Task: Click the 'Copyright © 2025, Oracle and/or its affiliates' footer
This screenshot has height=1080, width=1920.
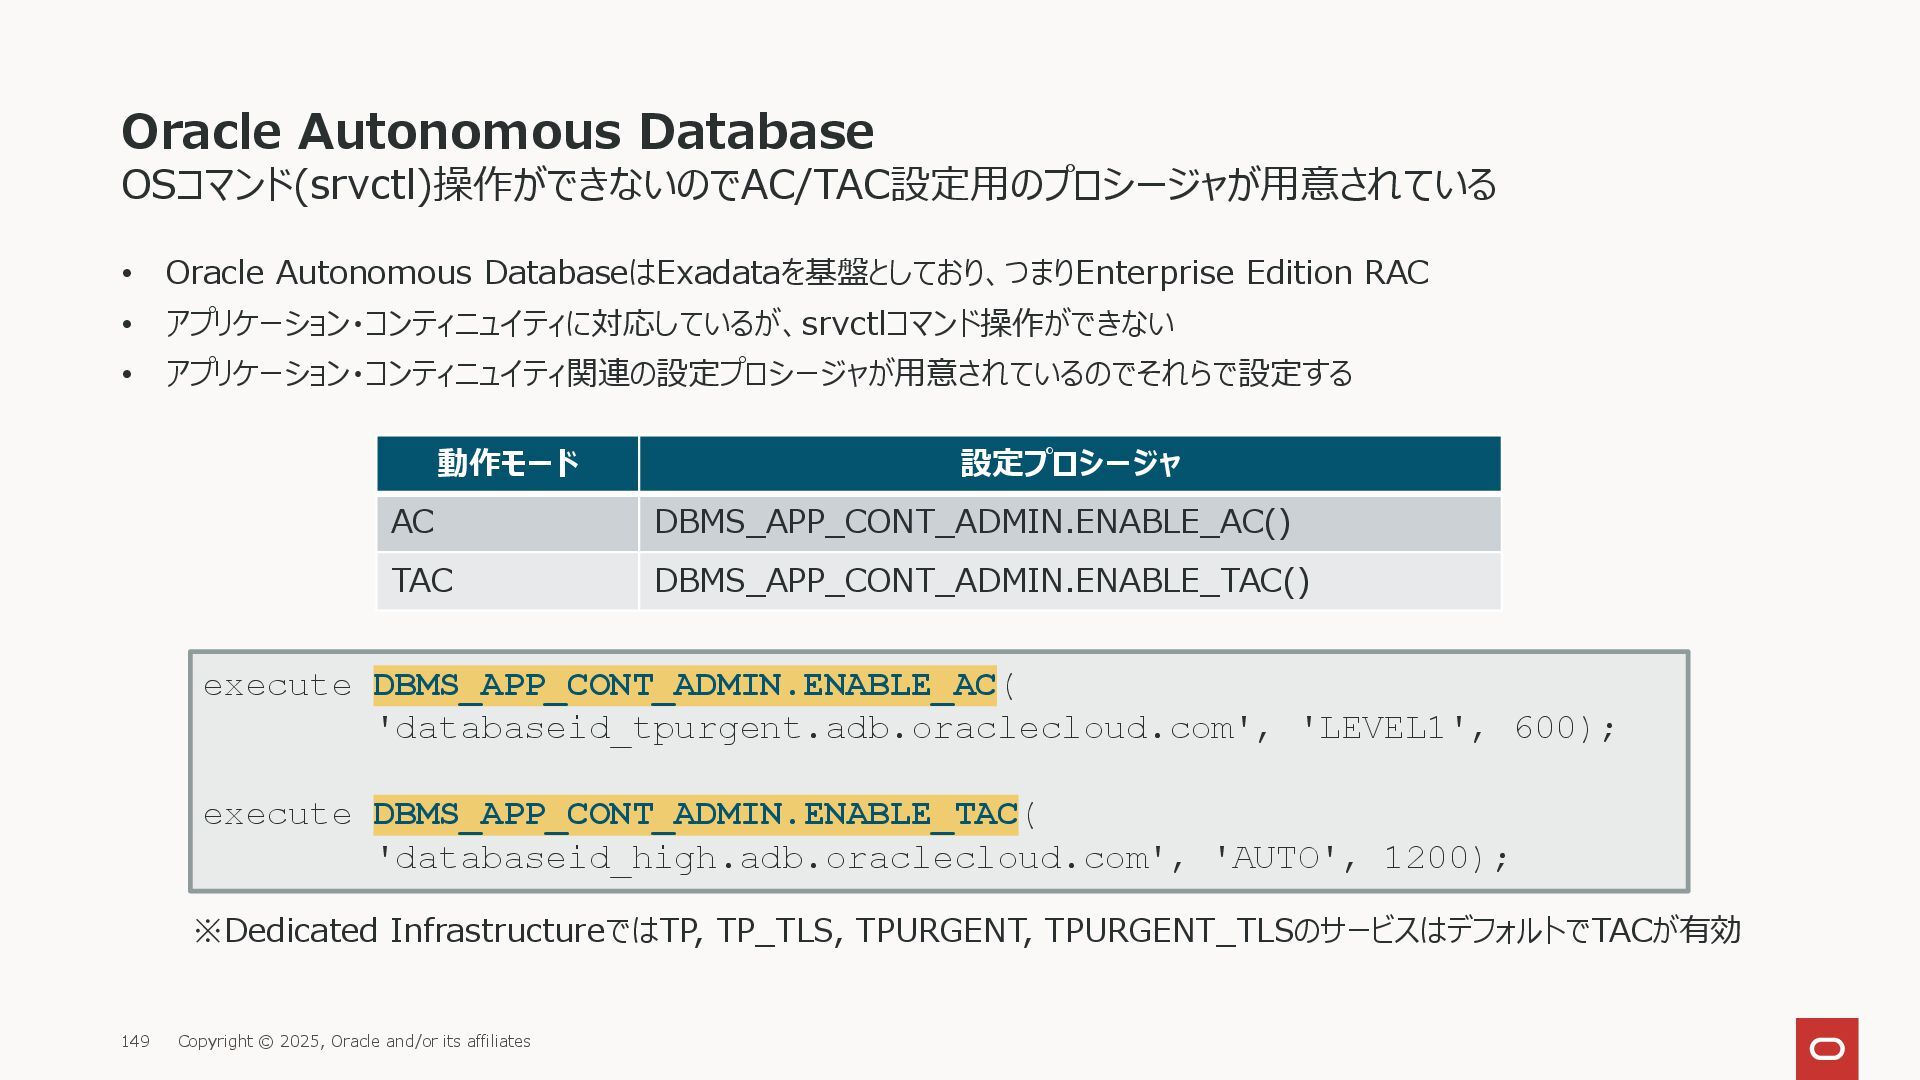Action: coord(354,1041)
